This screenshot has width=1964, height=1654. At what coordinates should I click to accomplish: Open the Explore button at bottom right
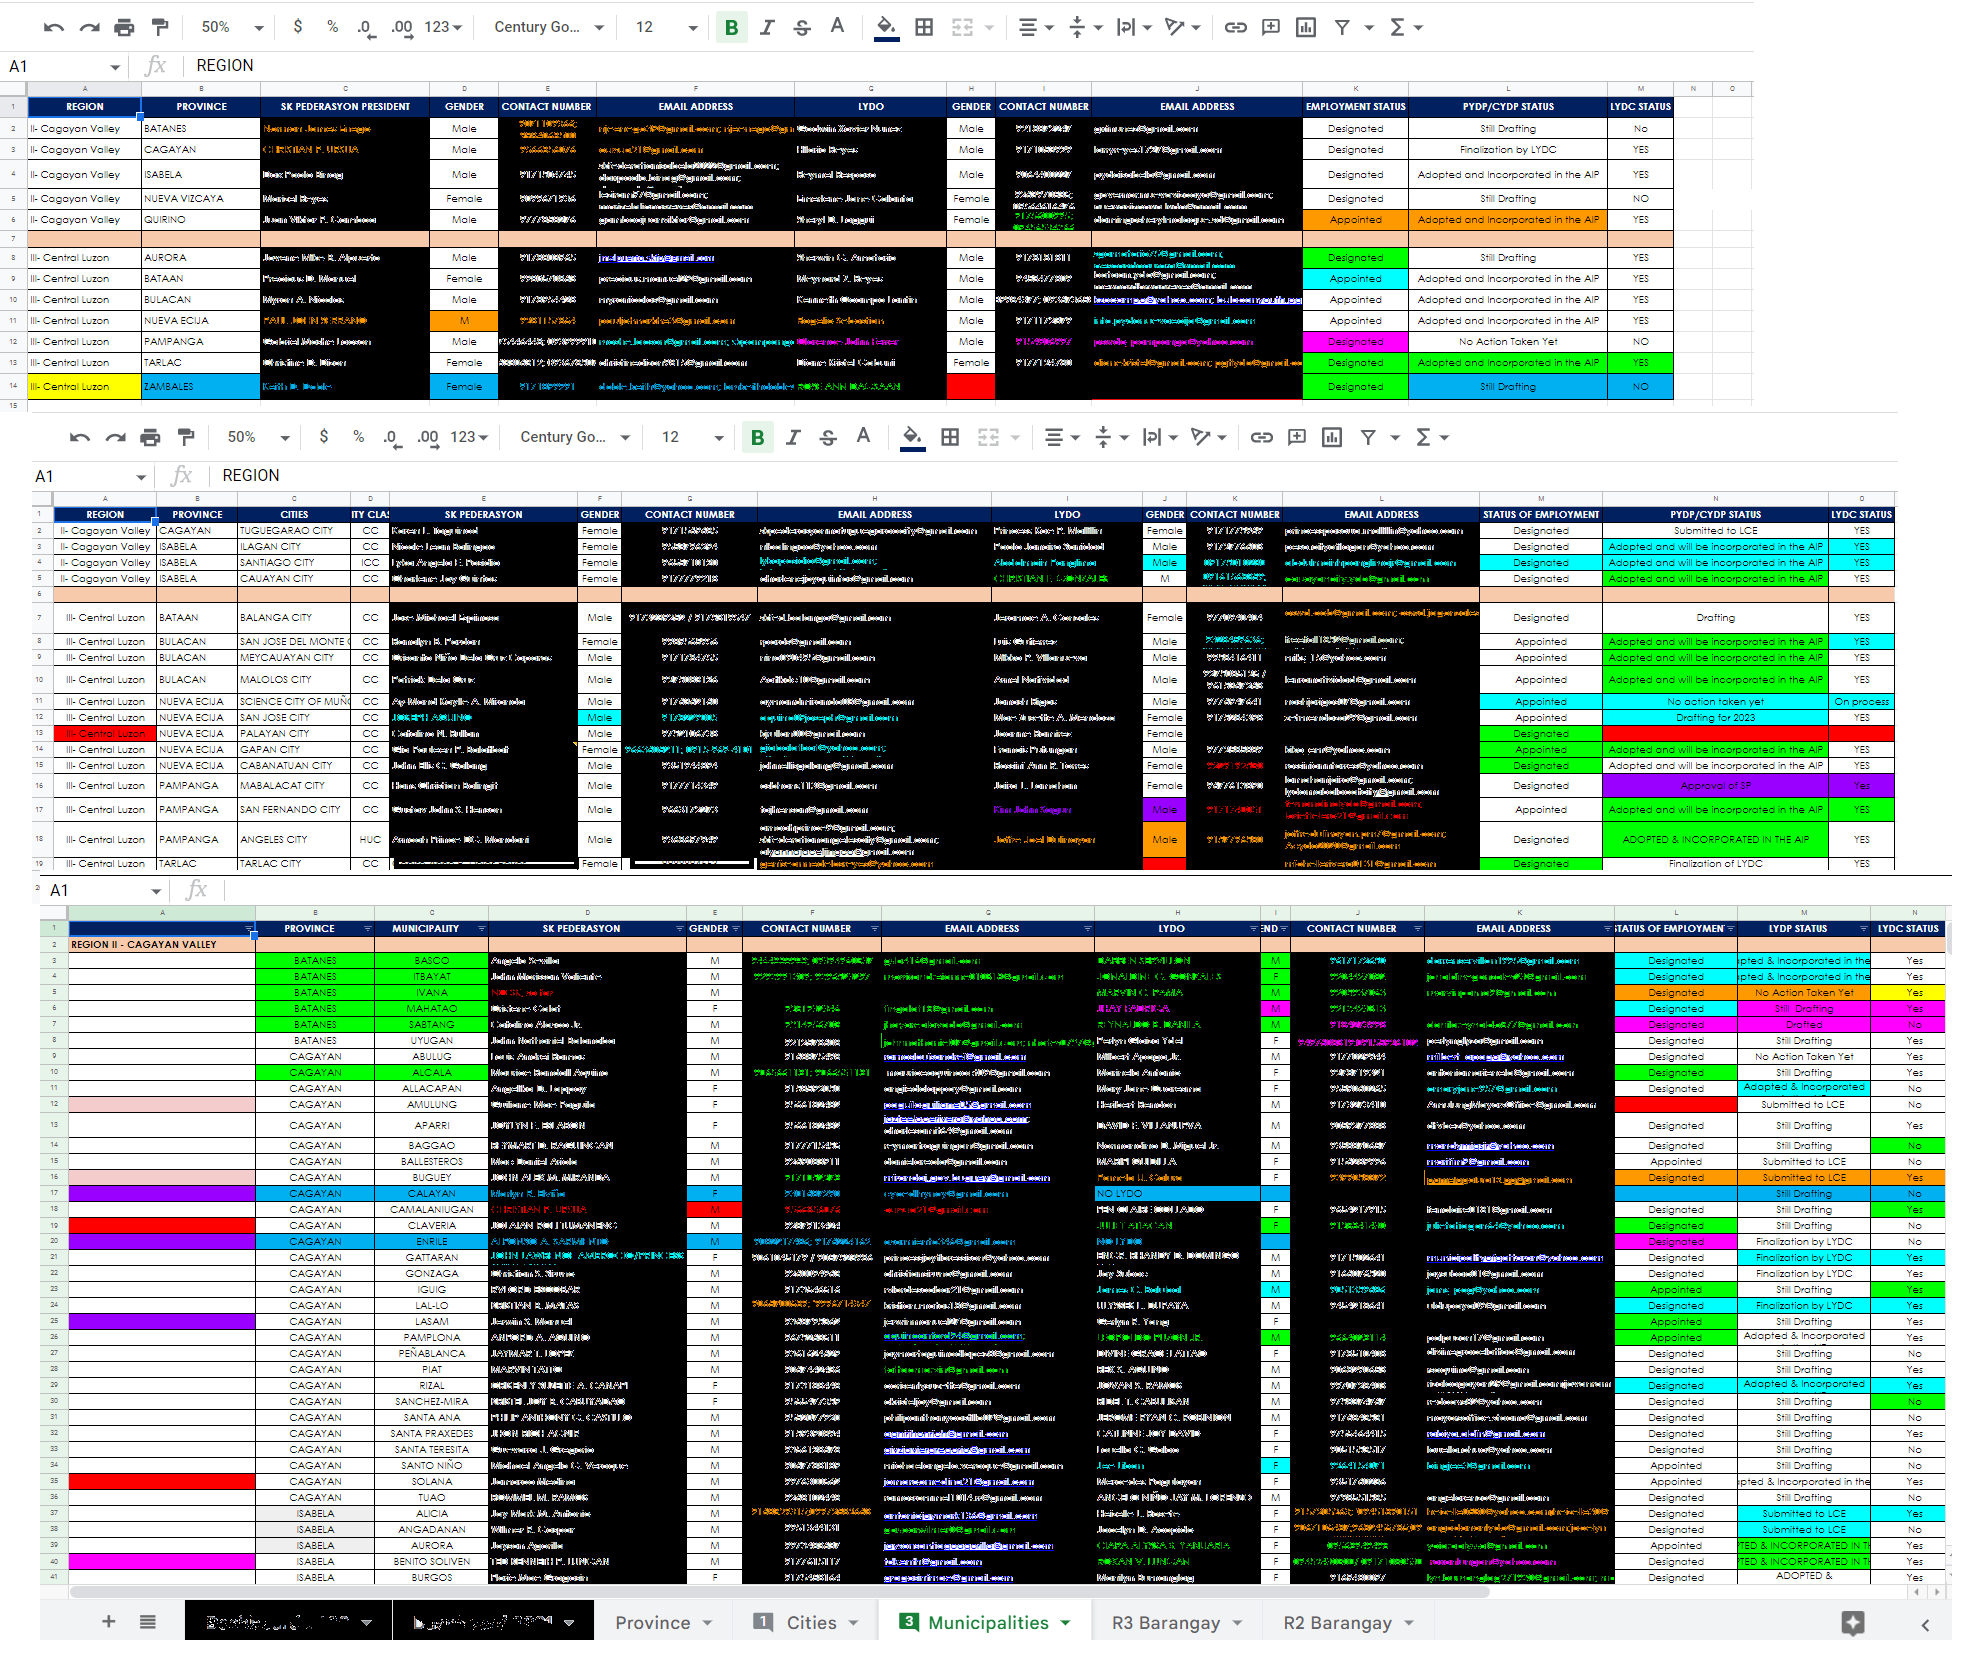coord(1852,1623)
